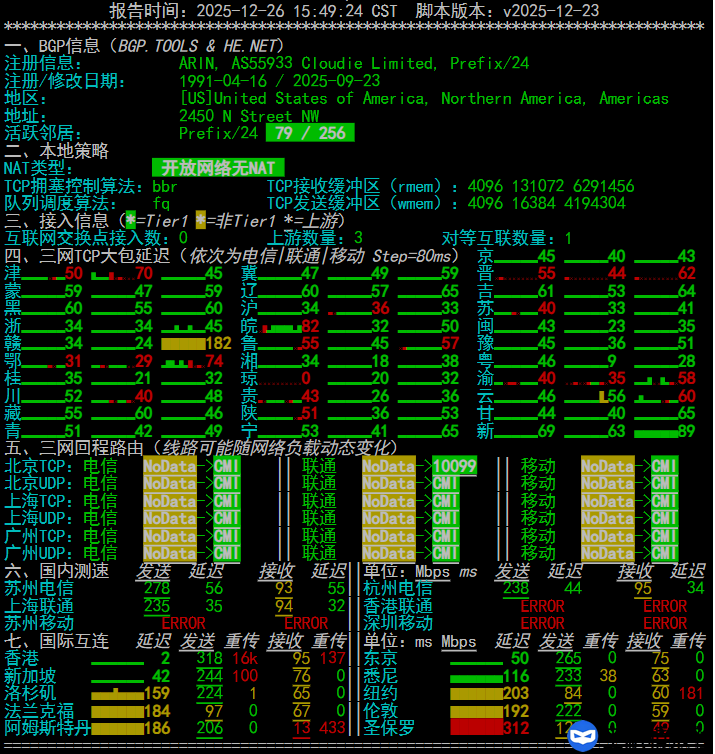715x754 pixels.
Task: Click the yellow 159 latency bar for 洛杉矶
Action: tap(117, 694)
